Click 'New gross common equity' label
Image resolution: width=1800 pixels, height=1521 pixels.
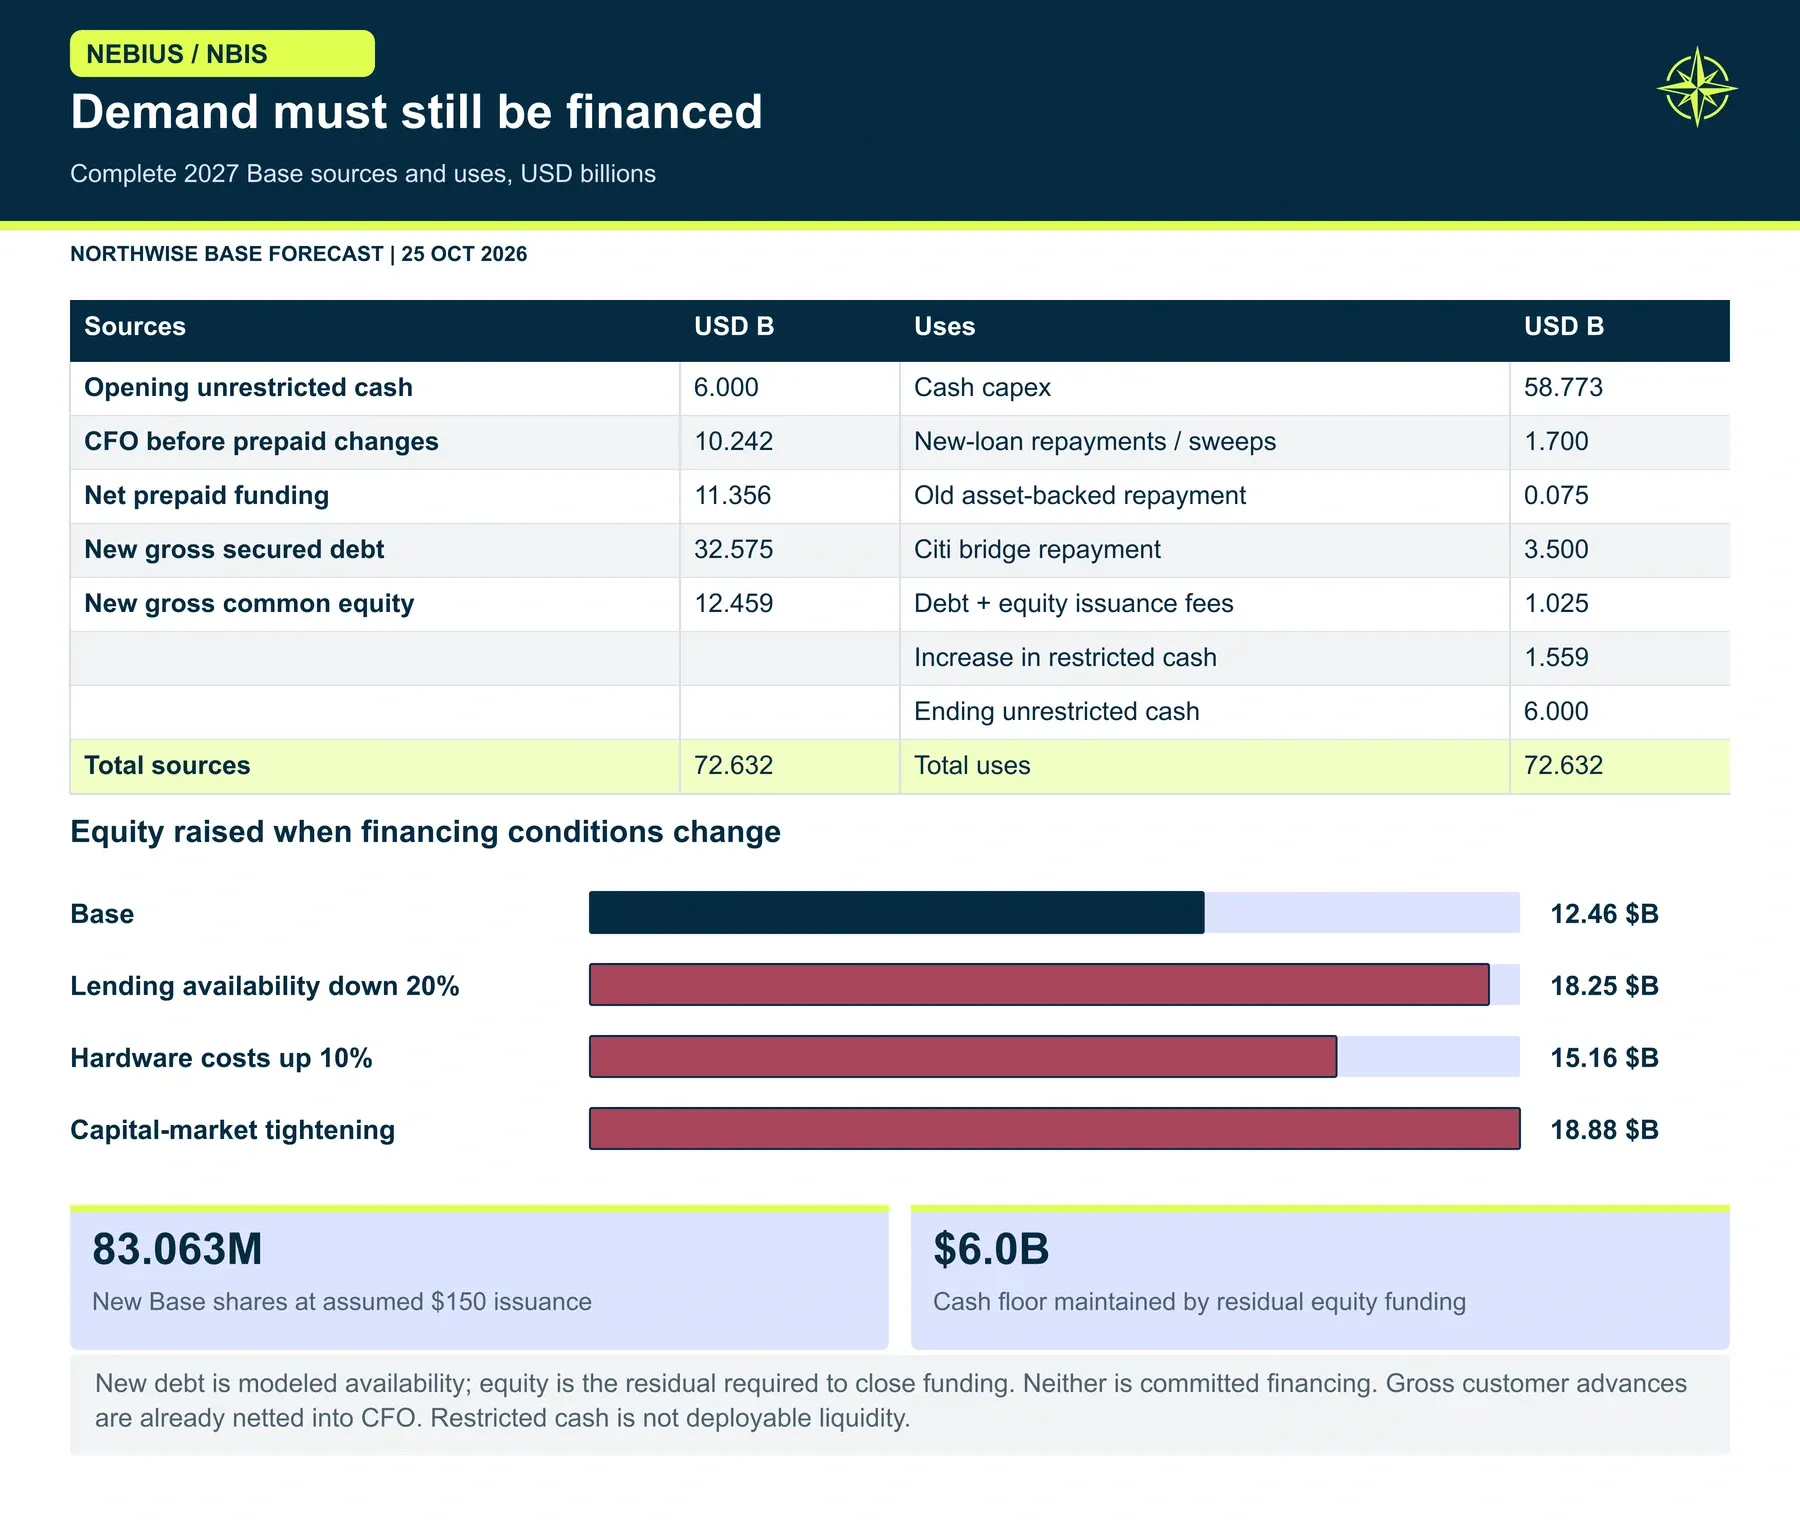pyautogui.click(x=249, y=603)
